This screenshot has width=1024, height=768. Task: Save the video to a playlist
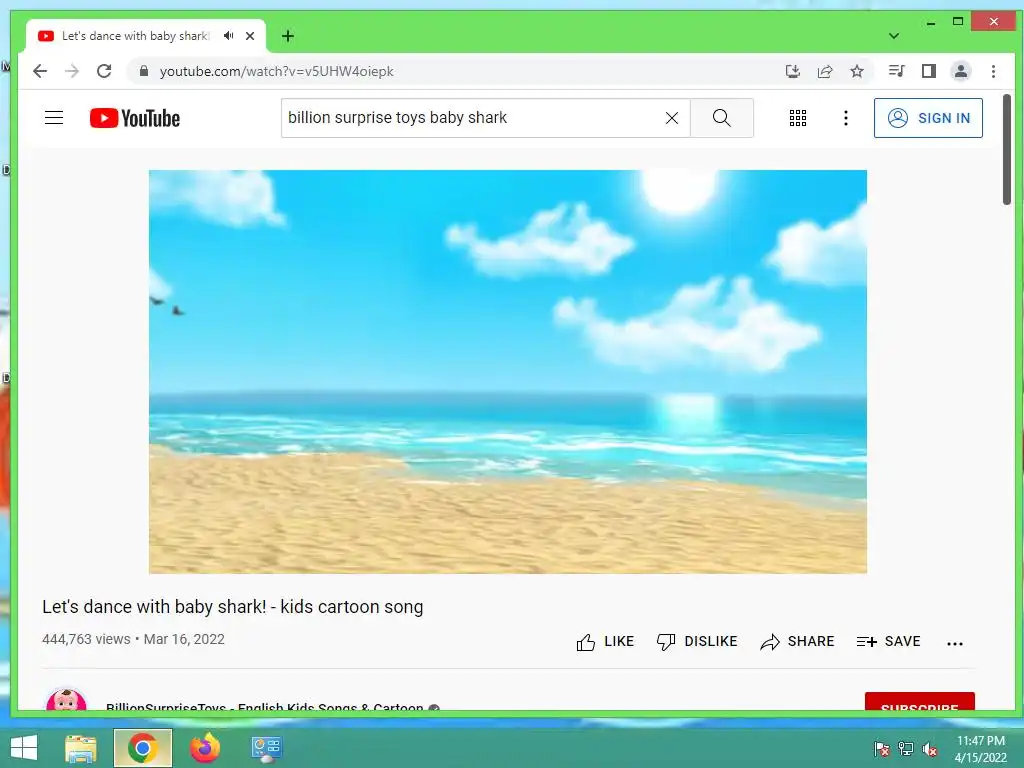(888, 642)
